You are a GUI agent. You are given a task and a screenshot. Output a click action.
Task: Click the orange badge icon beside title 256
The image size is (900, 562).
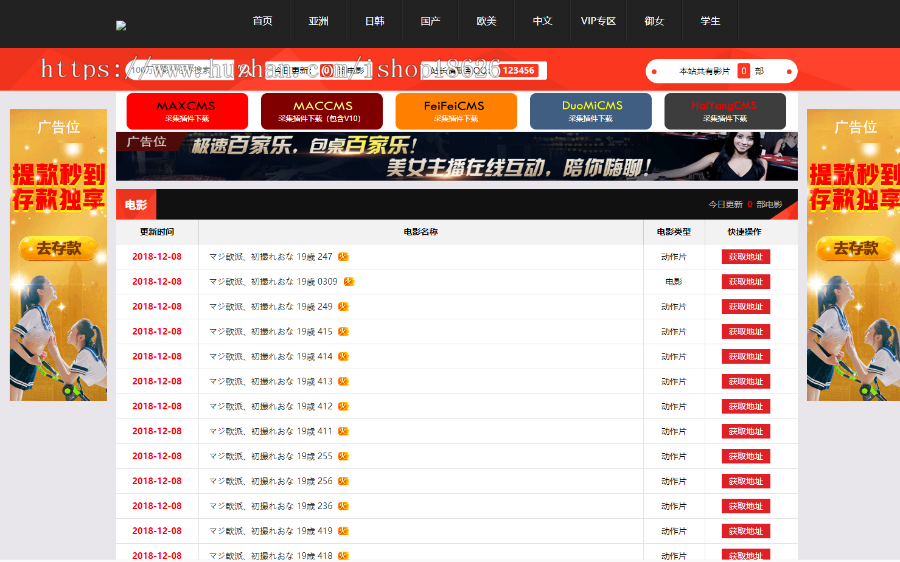(343, 481)
